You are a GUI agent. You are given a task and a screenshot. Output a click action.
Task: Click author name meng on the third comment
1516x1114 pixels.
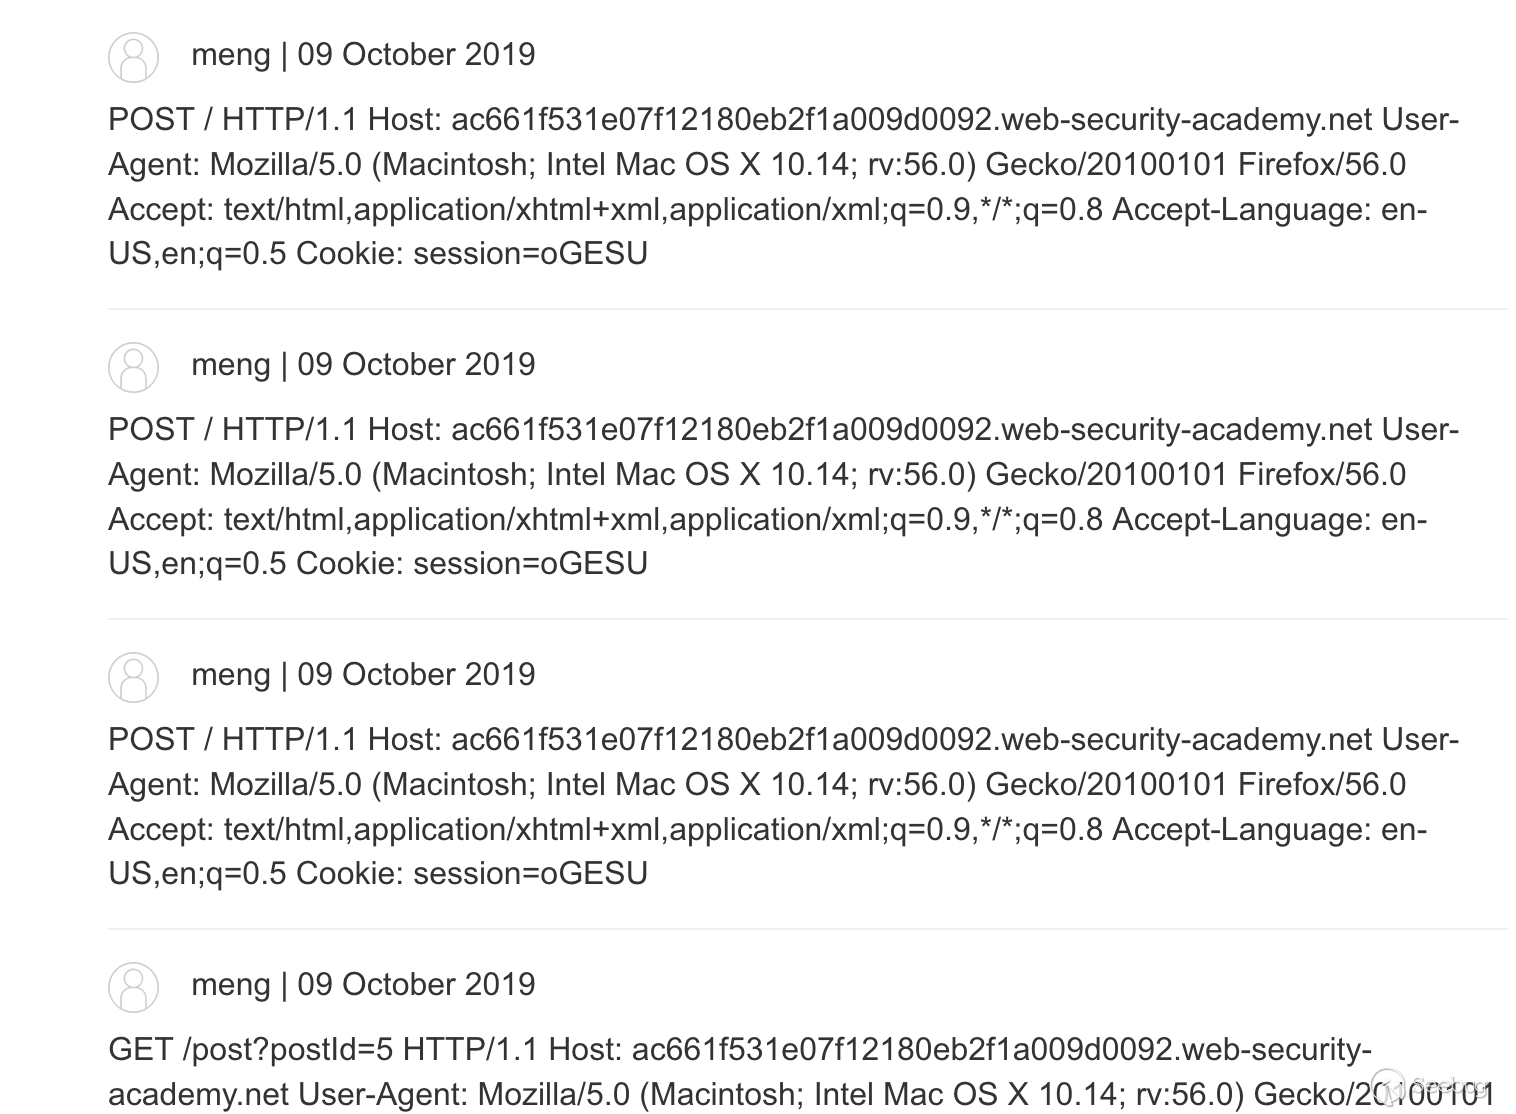[230, 675]
